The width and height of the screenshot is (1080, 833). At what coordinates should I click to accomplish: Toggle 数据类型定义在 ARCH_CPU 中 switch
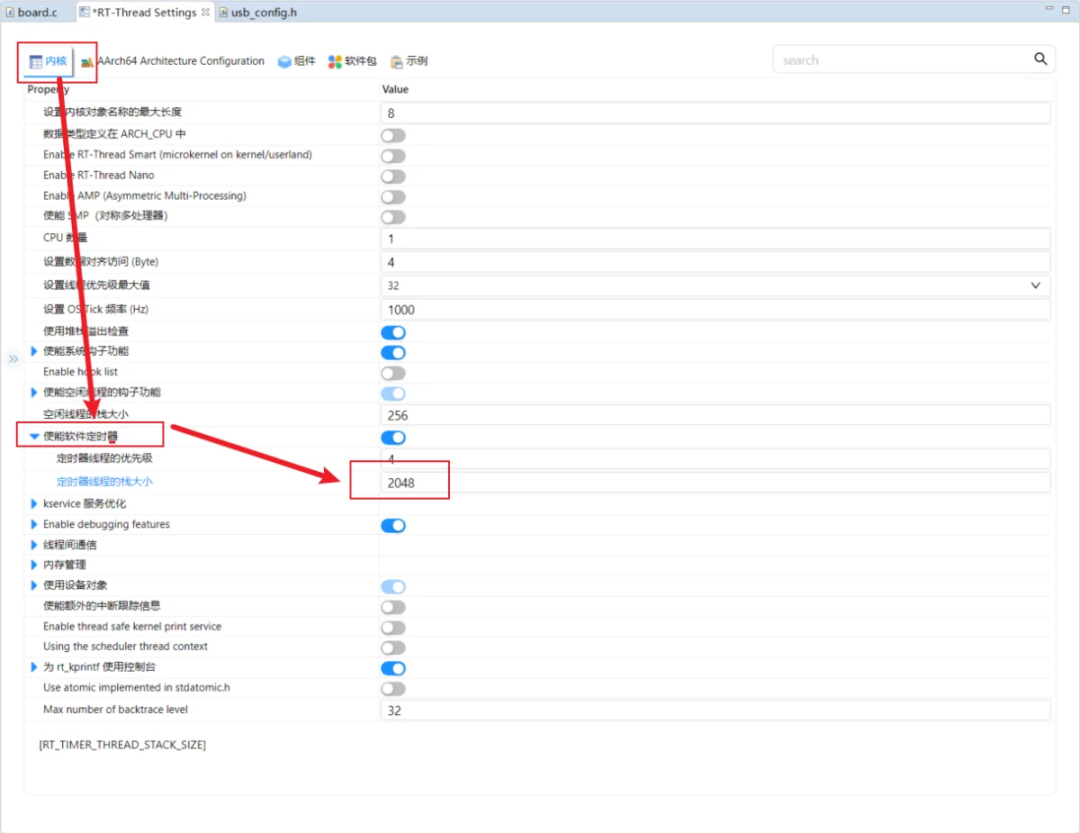393,136
